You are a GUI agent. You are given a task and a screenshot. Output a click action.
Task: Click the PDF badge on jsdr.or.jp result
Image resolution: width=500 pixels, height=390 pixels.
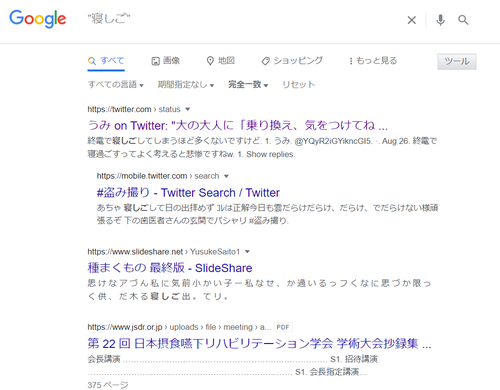(283, 327)
